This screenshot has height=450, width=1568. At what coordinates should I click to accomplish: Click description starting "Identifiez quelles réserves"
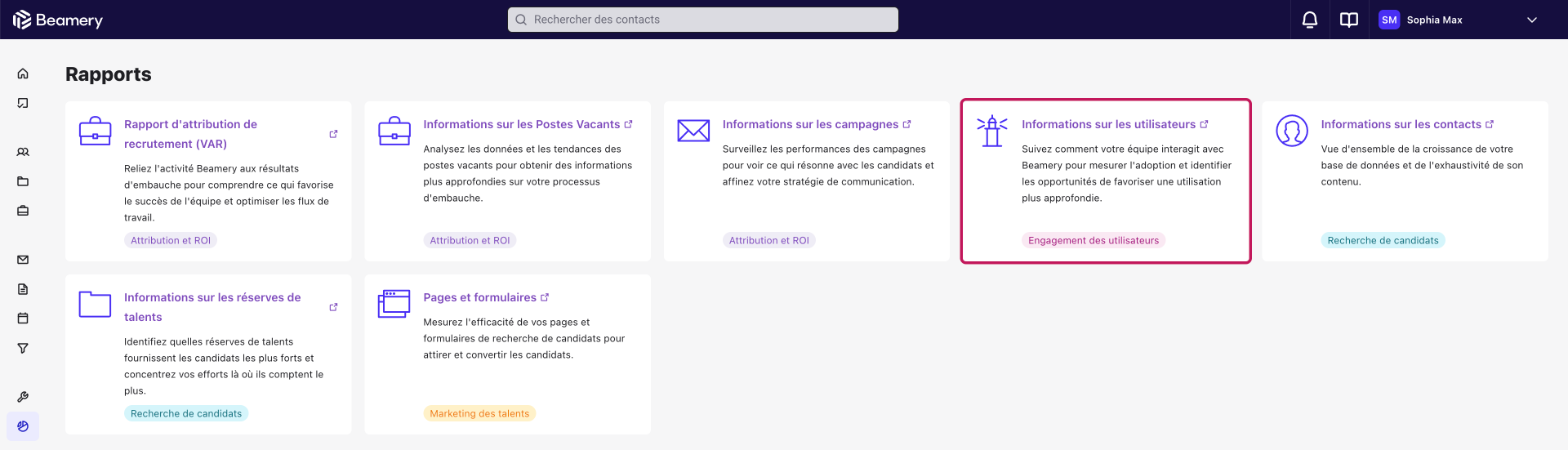(x=224, y=365)
